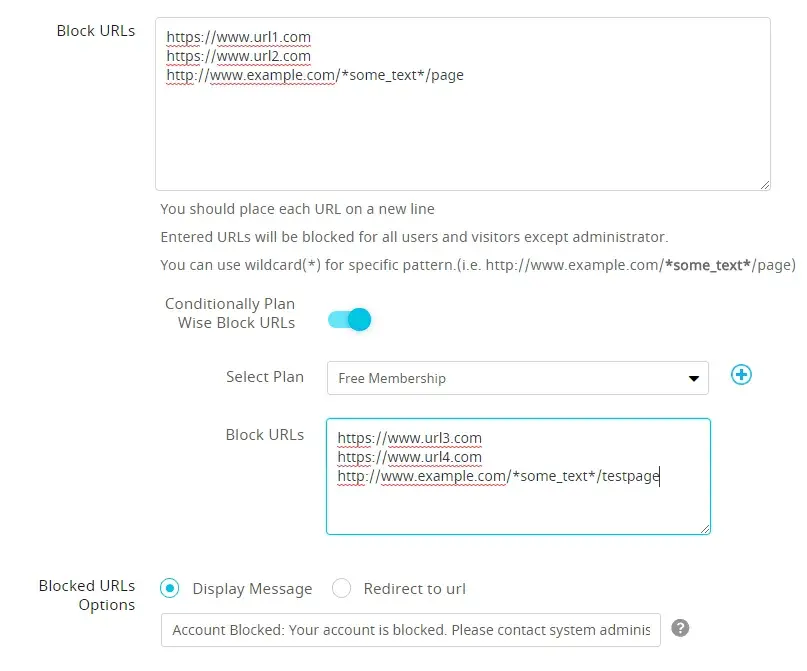Toggle the Conditionally Plan Wise Block URLs switch
Screen dimensions: 807x671
pos(350,320)
